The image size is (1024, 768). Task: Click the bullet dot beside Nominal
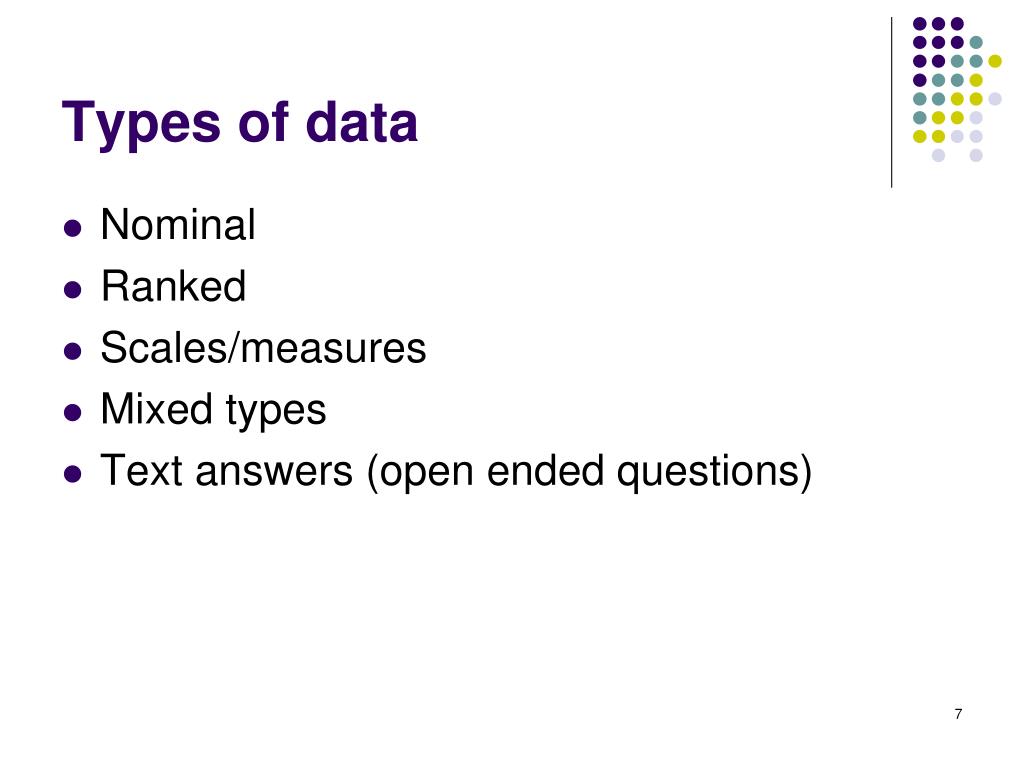[x=72, y=228]
